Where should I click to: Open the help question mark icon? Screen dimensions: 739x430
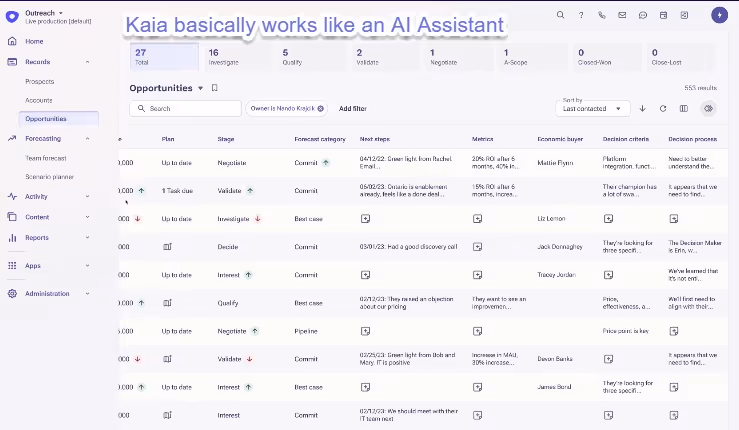coord(581,15)
